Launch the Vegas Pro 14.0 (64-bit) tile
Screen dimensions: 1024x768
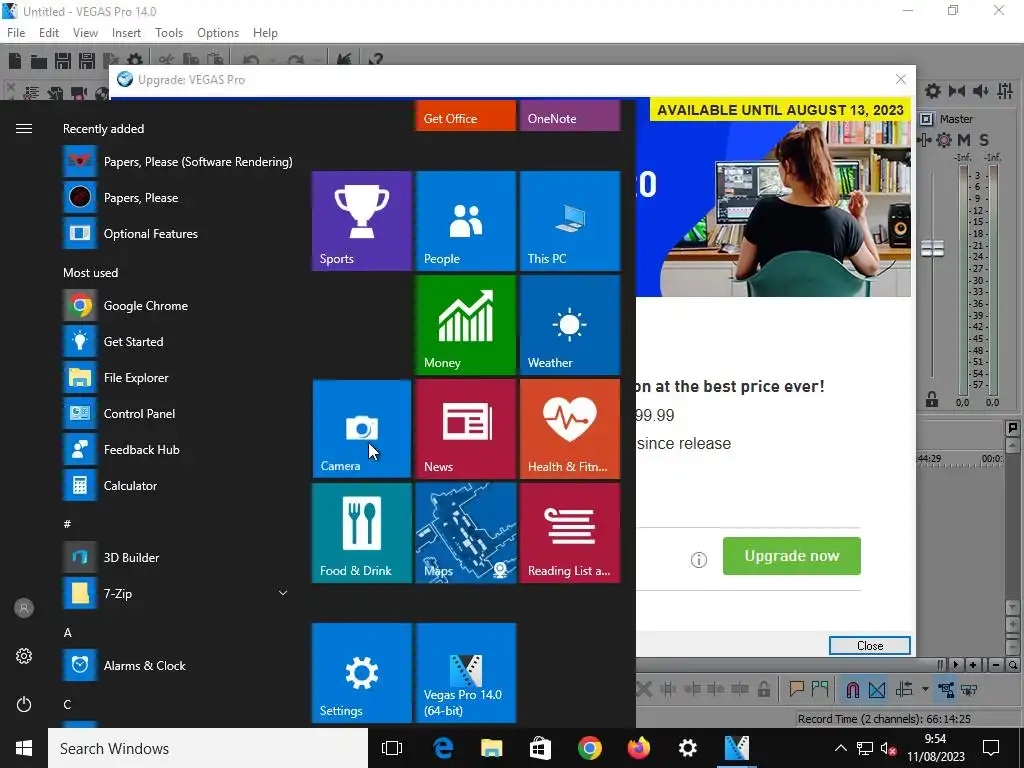point(466,673)
